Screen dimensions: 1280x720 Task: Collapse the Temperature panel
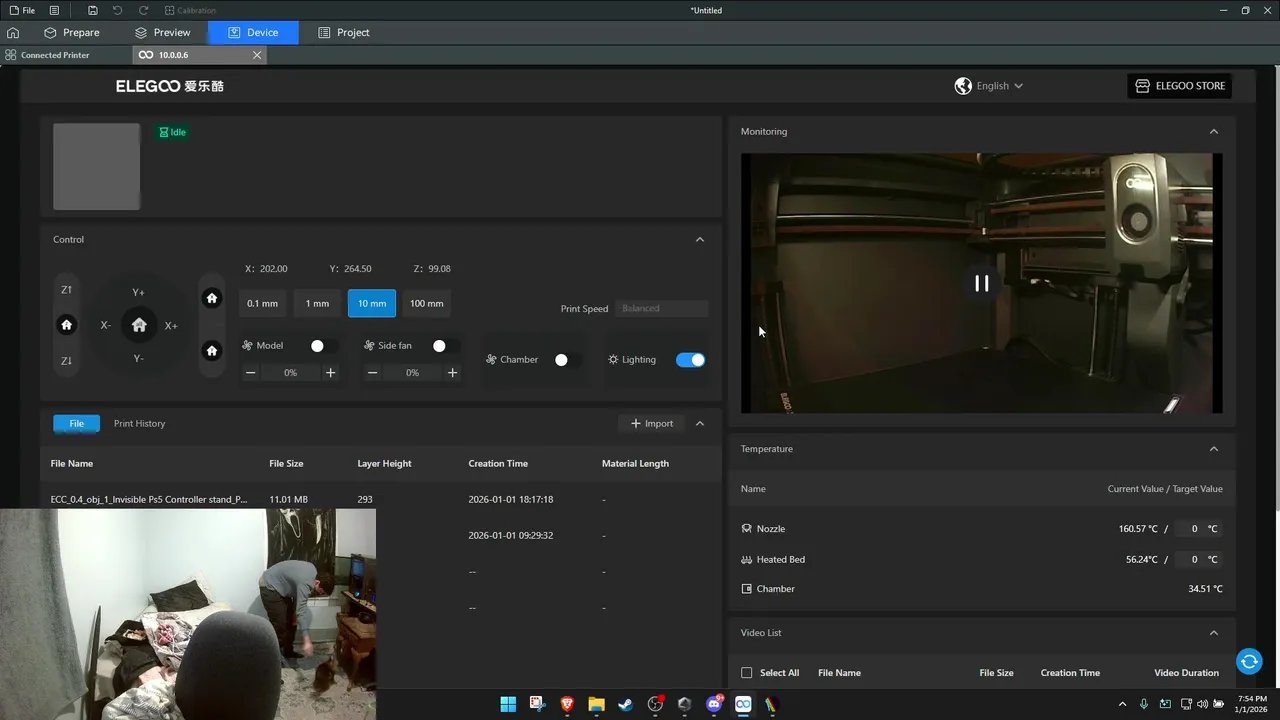point(1213,449)
